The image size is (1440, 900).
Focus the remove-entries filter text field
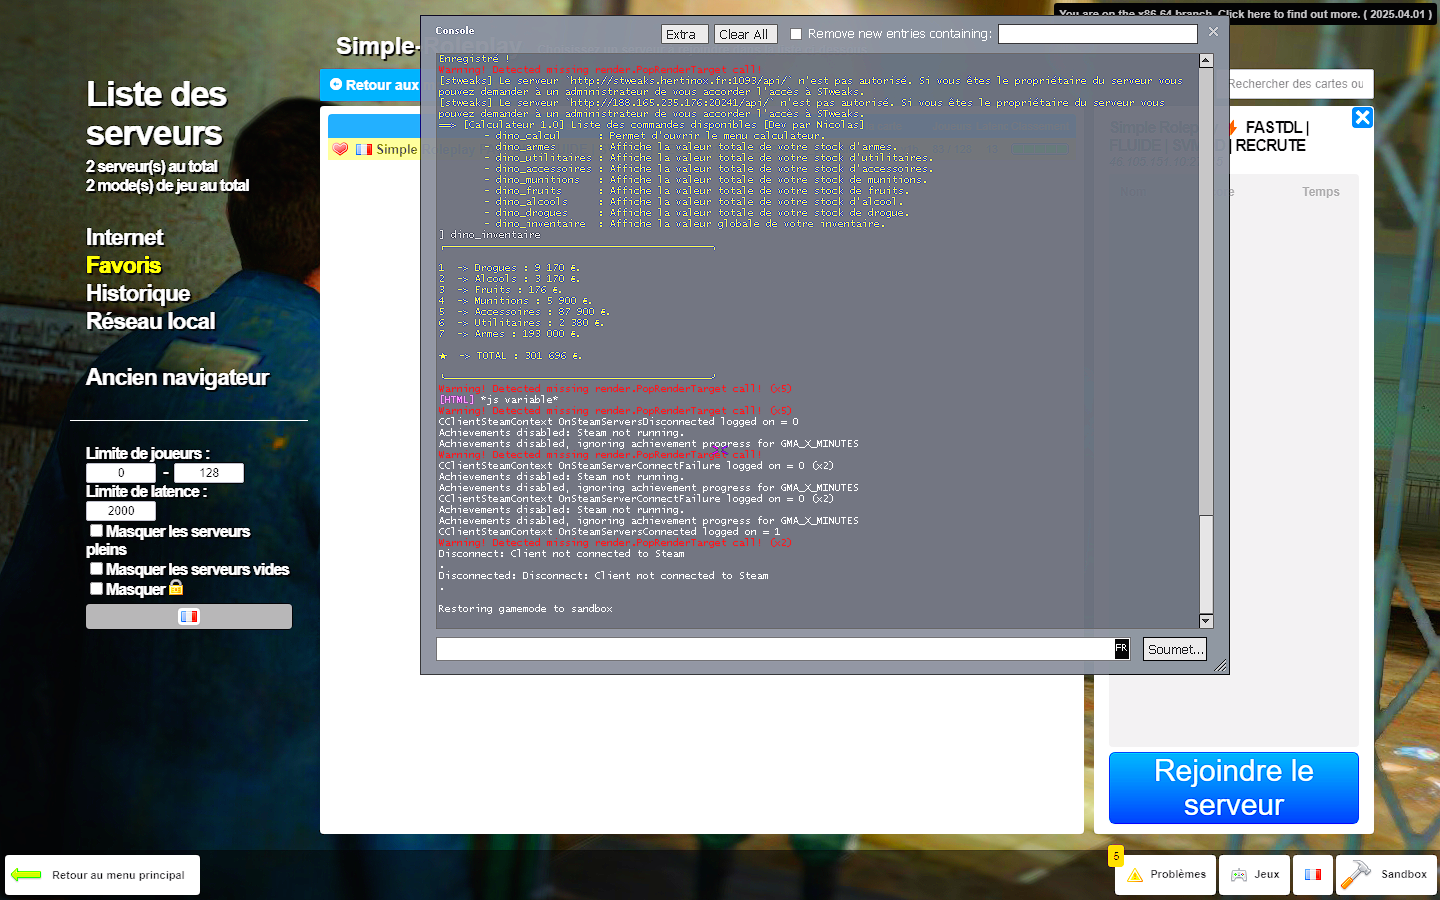coord(1097,34)
